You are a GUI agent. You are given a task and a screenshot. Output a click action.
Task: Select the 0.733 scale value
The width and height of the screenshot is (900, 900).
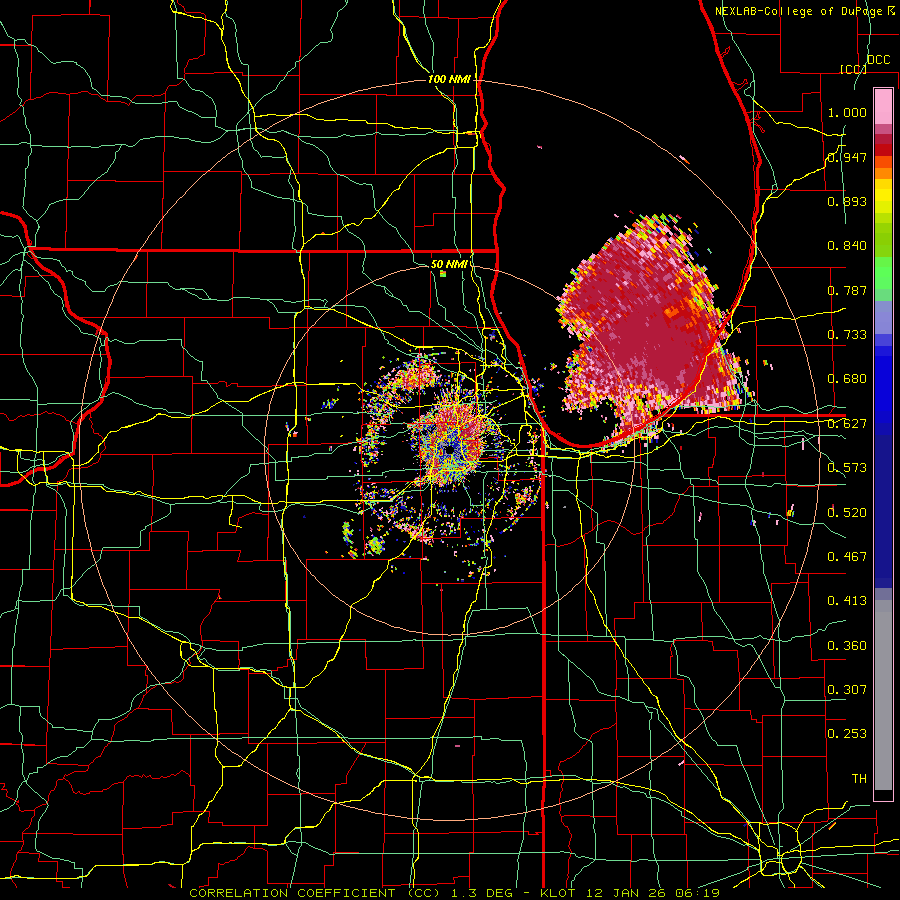[x=847, y=335]
